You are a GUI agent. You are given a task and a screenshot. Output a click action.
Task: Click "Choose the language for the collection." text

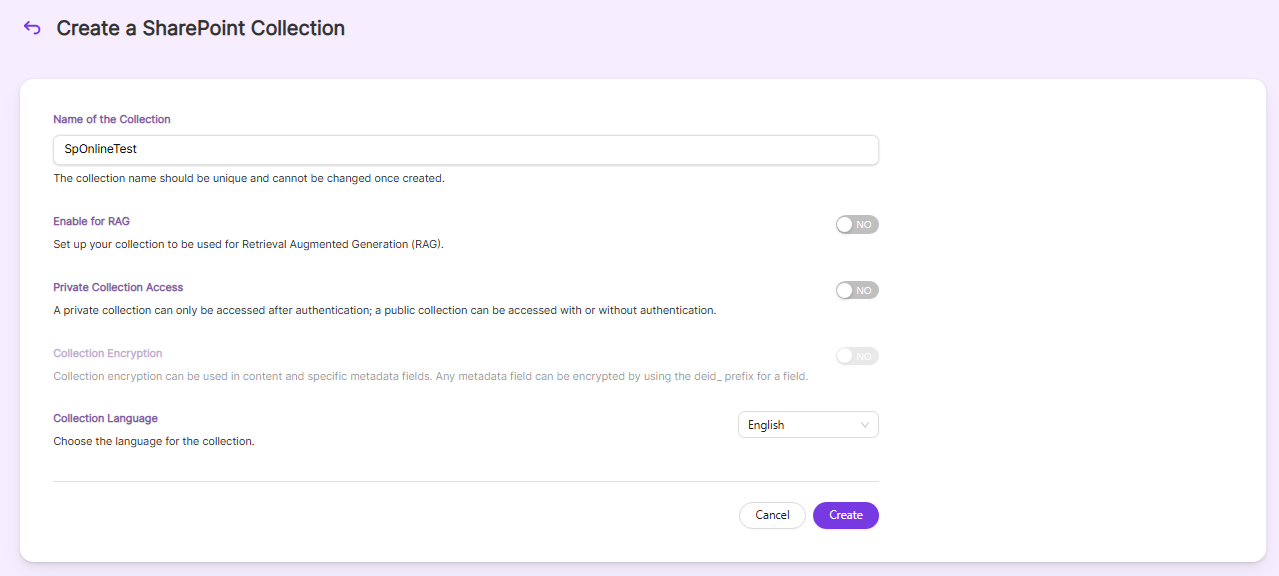coord(154,441)
